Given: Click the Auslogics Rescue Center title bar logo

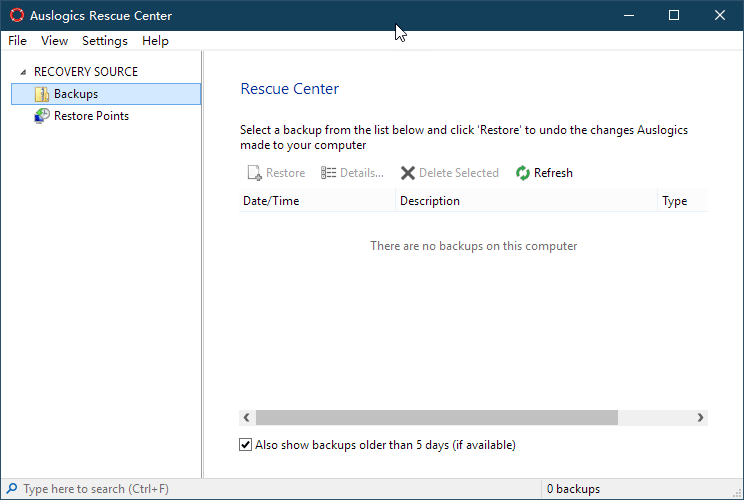Looking at the screenshot, I should point(16,15).
